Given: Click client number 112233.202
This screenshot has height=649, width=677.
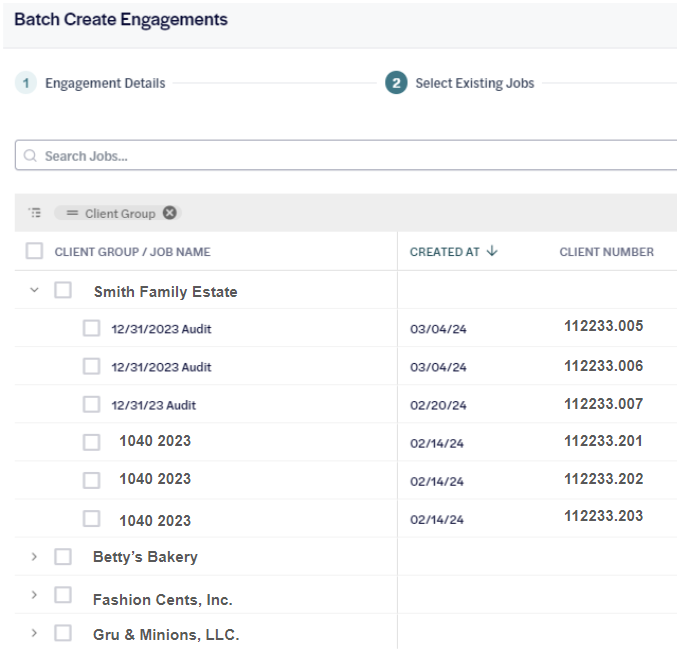Looking at the screenshot, I should click(603, 478).
